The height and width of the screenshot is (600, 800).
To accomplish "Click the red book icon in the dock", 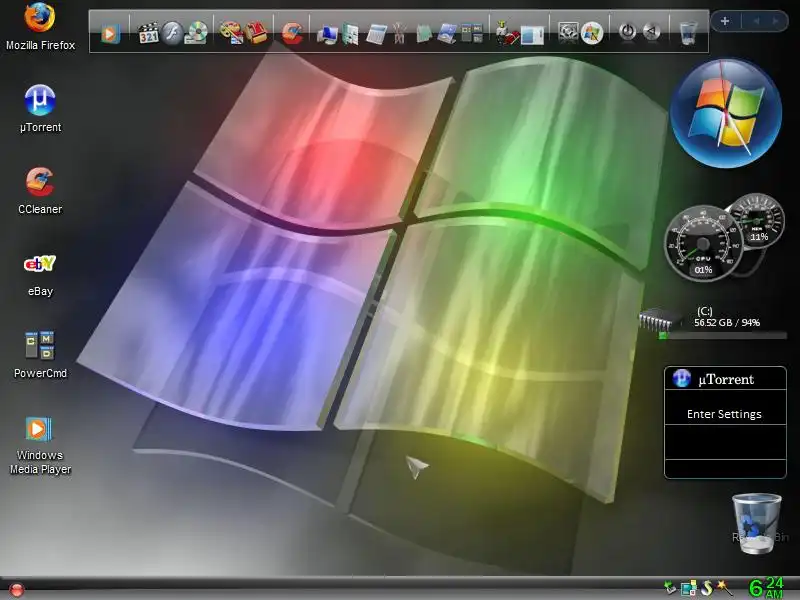I will (256, 33).
